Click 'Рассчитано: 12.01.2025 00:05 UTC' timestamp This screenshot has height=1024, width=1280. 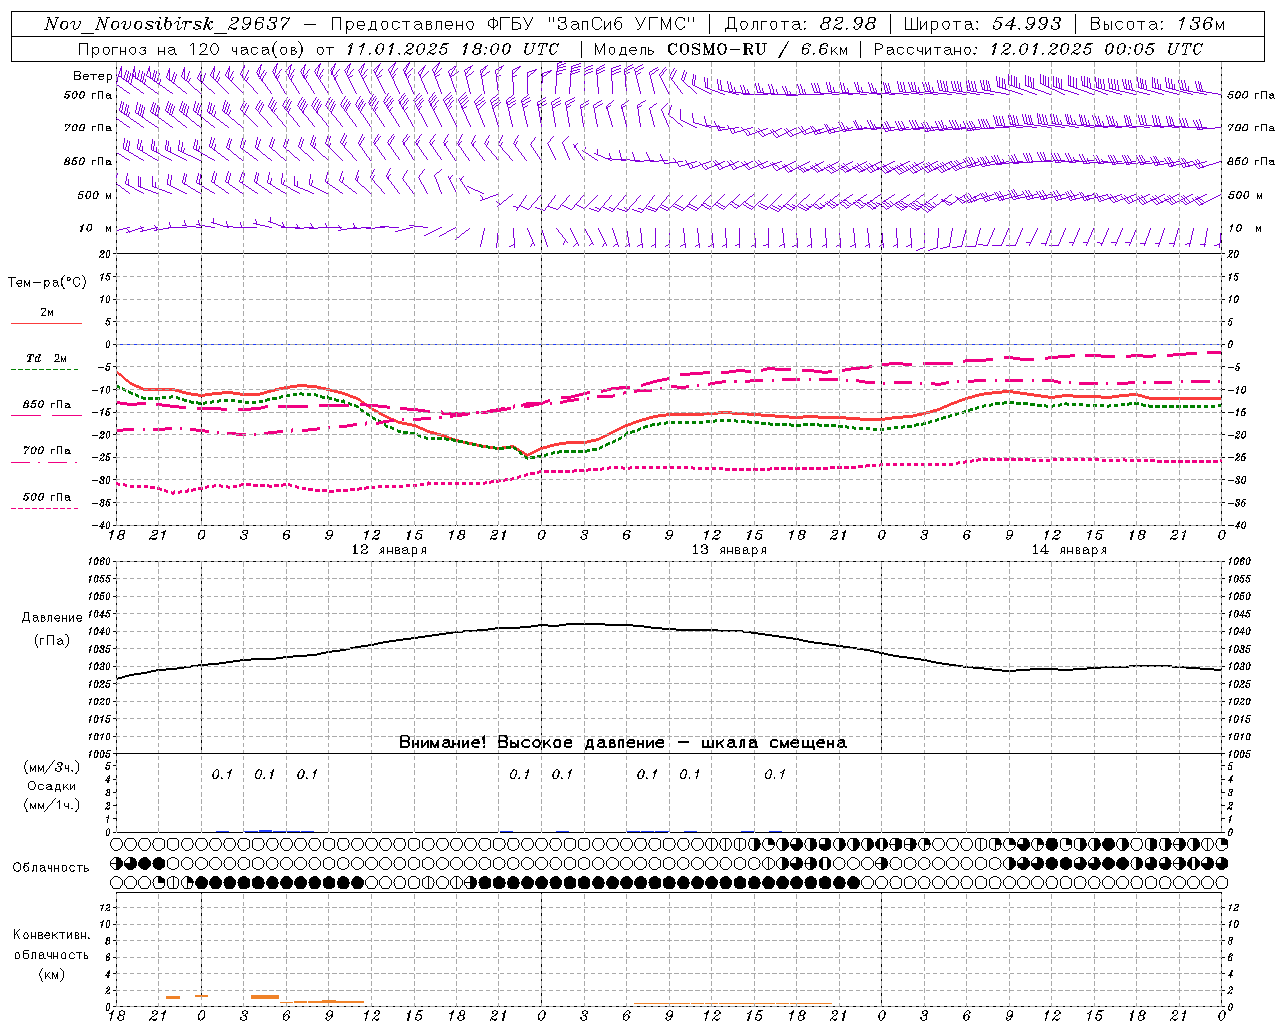1038,49
